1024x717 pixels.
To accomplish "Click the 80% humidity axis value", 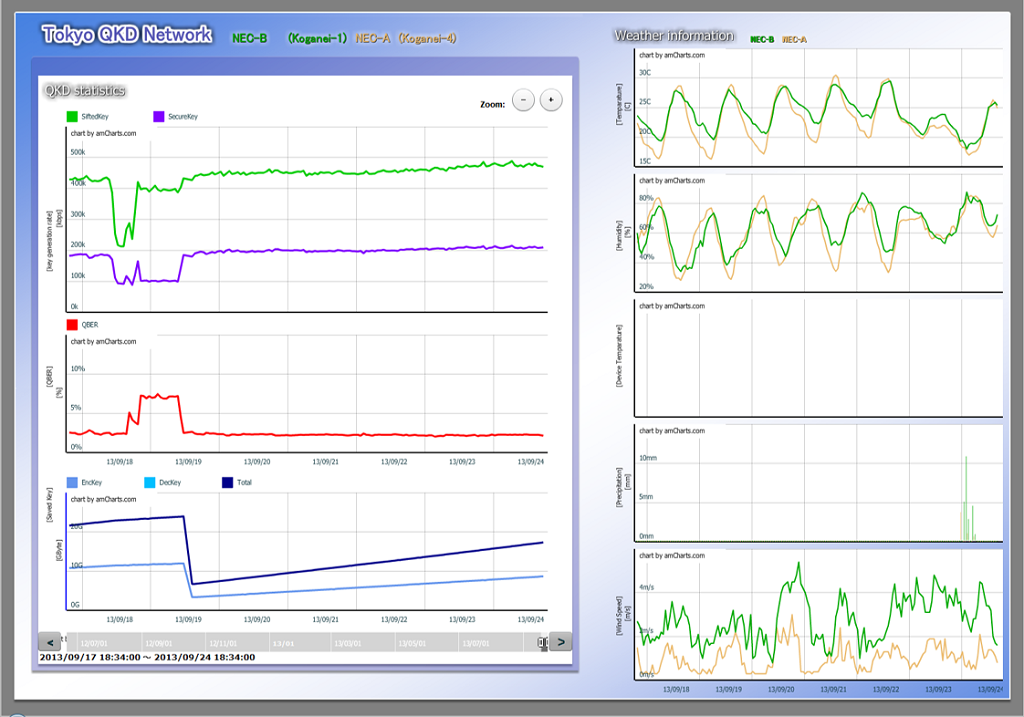I will tap(646, 198).
